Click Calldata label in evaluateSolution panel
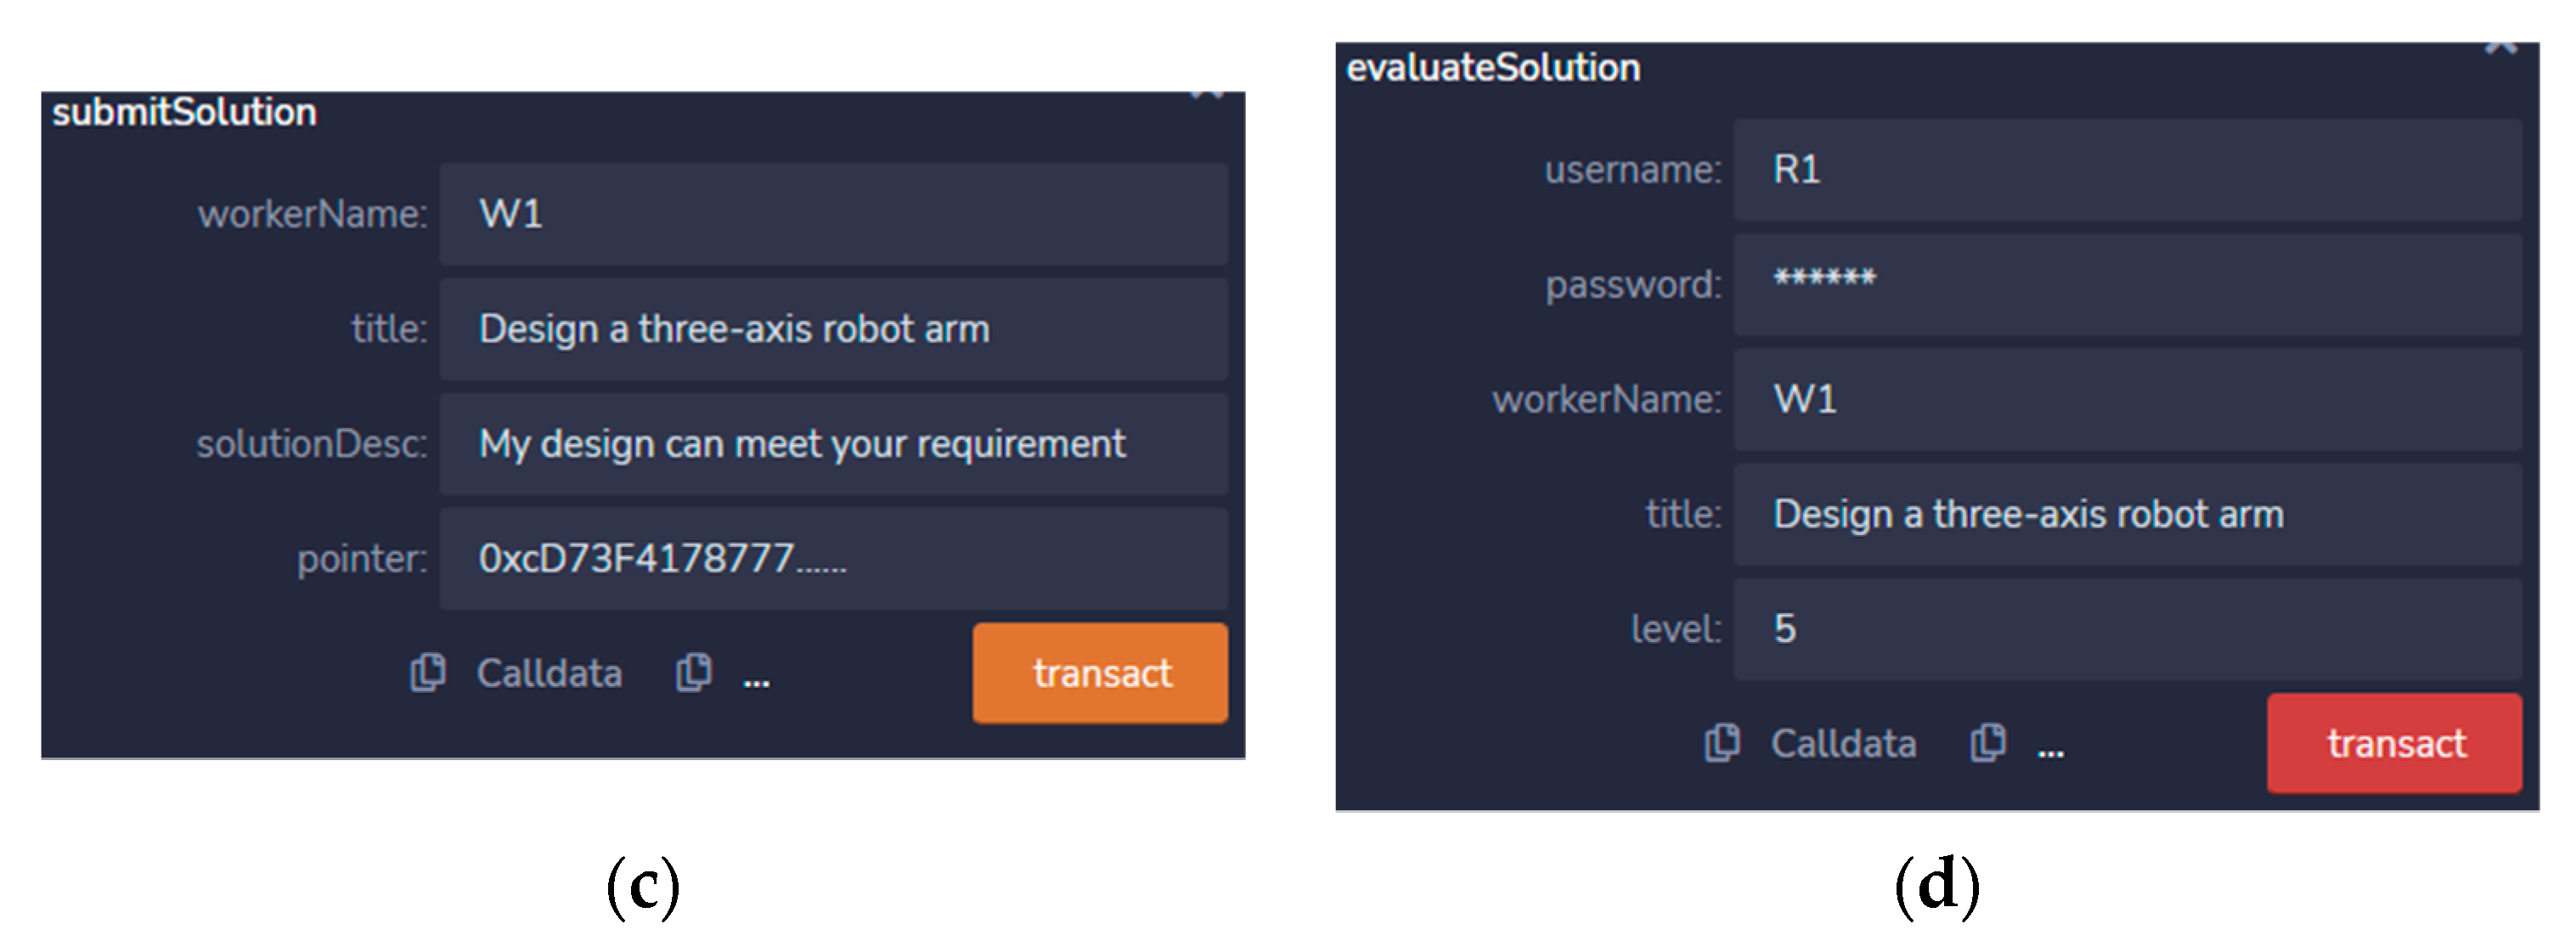This screenshot has height=941, width=2576. [1843, 743]
